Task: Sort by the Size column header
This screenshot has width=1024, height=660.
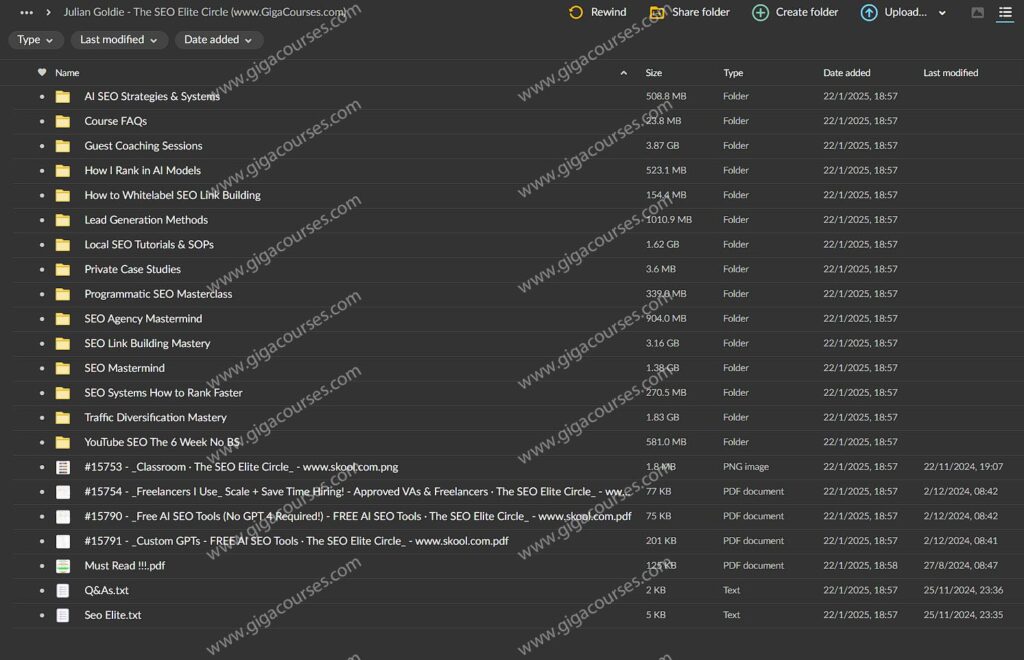Action: (x=654, y=73)
